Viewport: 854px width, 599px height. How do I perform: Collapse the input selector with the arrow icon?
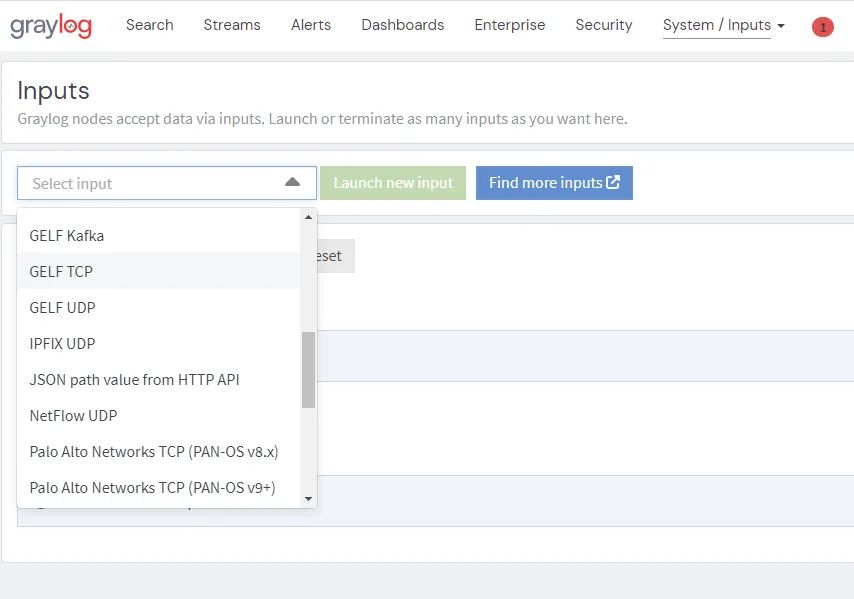point(293,182)
